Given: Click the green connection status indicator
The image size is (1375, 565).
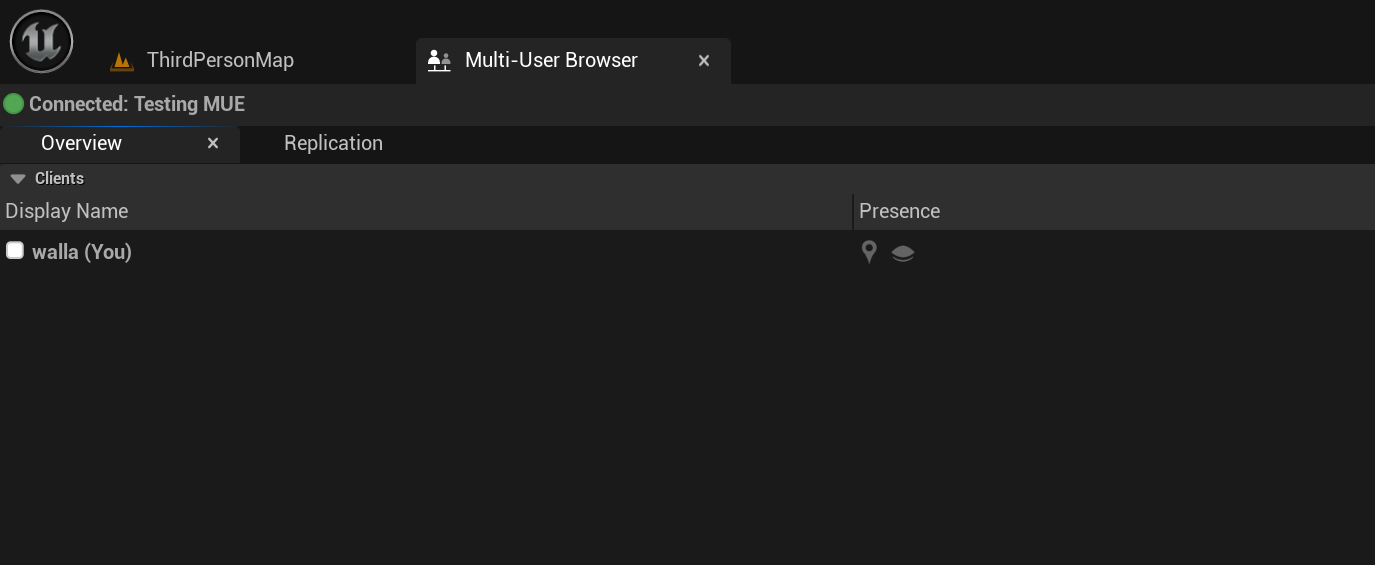Looking at the screenshot, I should pyautogui.click(x=14, y=104).
